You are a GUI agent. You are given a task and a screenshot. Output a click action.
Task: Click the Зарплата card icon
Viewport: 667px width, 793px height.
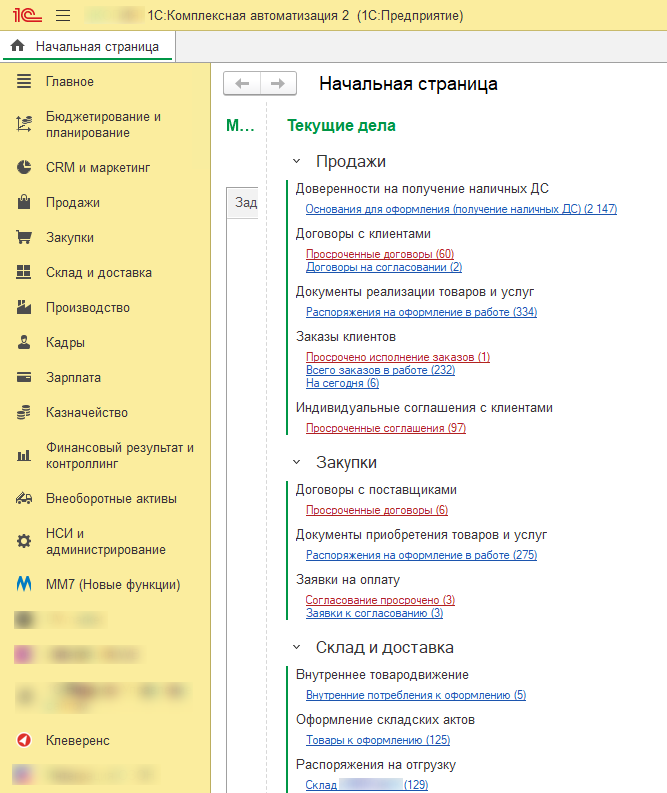(x=24, y=377)
